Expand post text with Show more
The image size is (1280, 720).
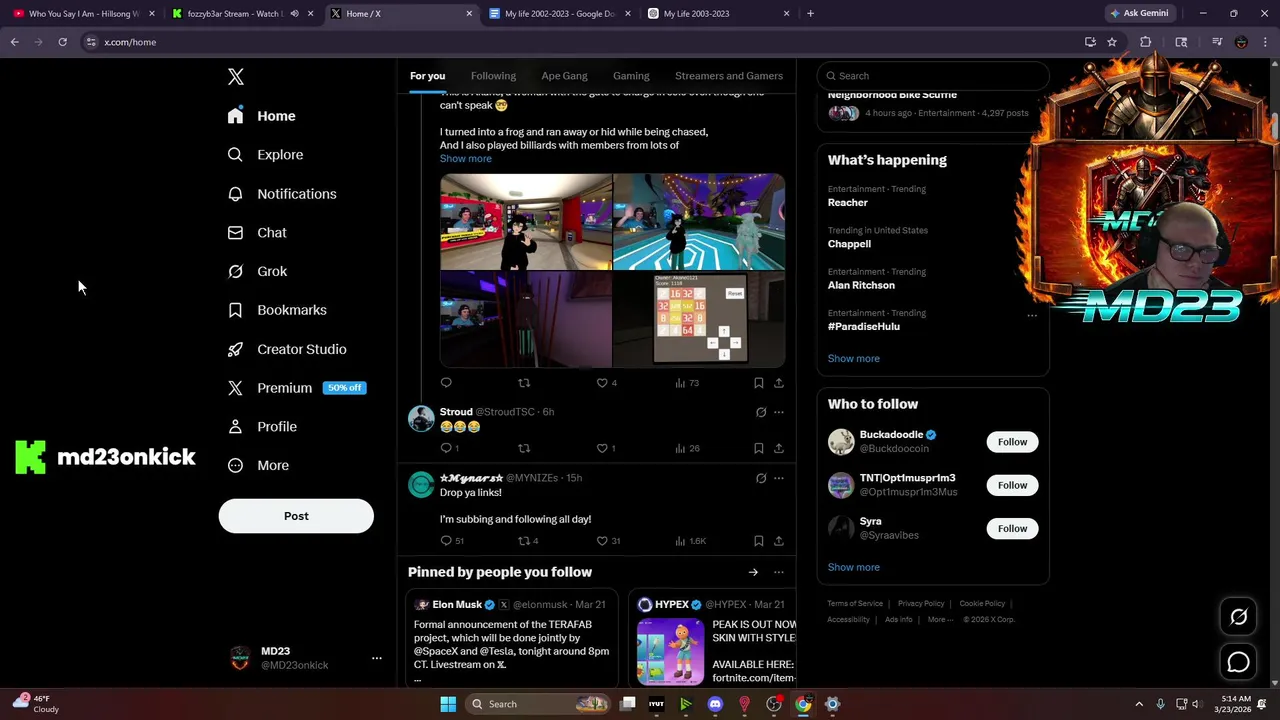[x=465, y=159]
